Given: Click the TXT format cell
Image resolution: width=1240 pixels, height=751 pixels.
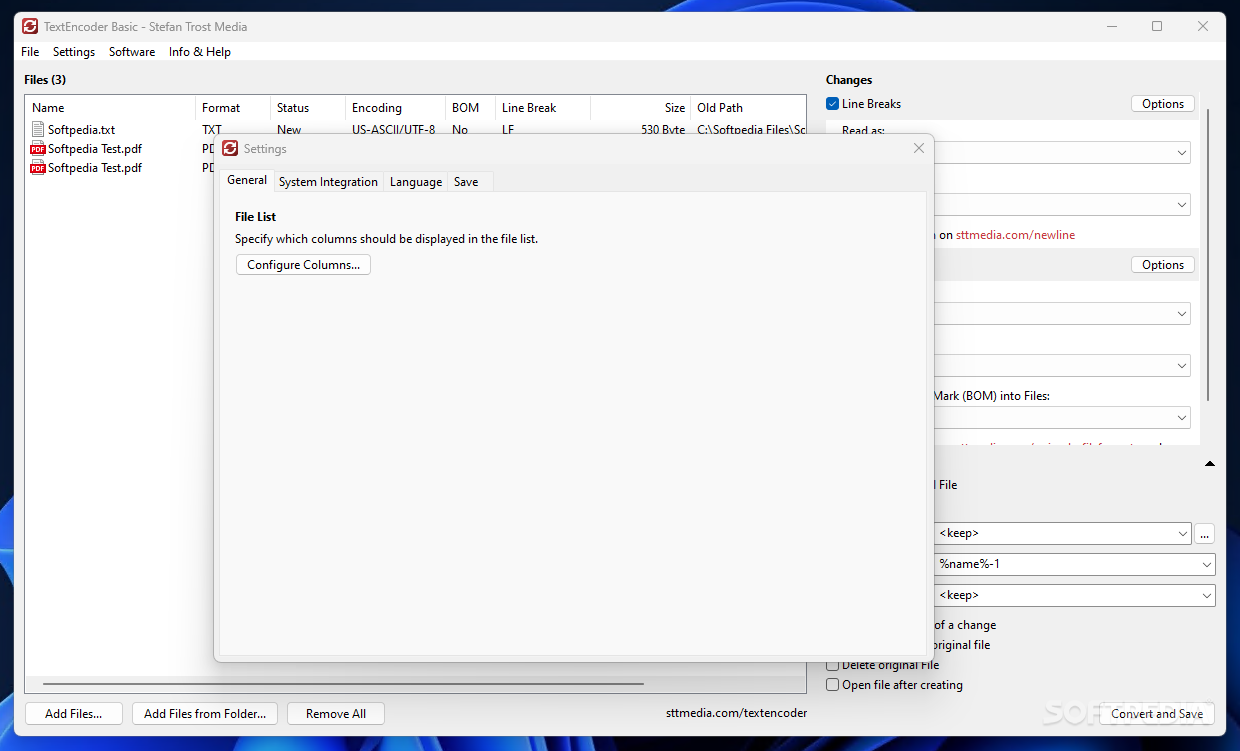Looking at the screenshot, I should (212, 130).
